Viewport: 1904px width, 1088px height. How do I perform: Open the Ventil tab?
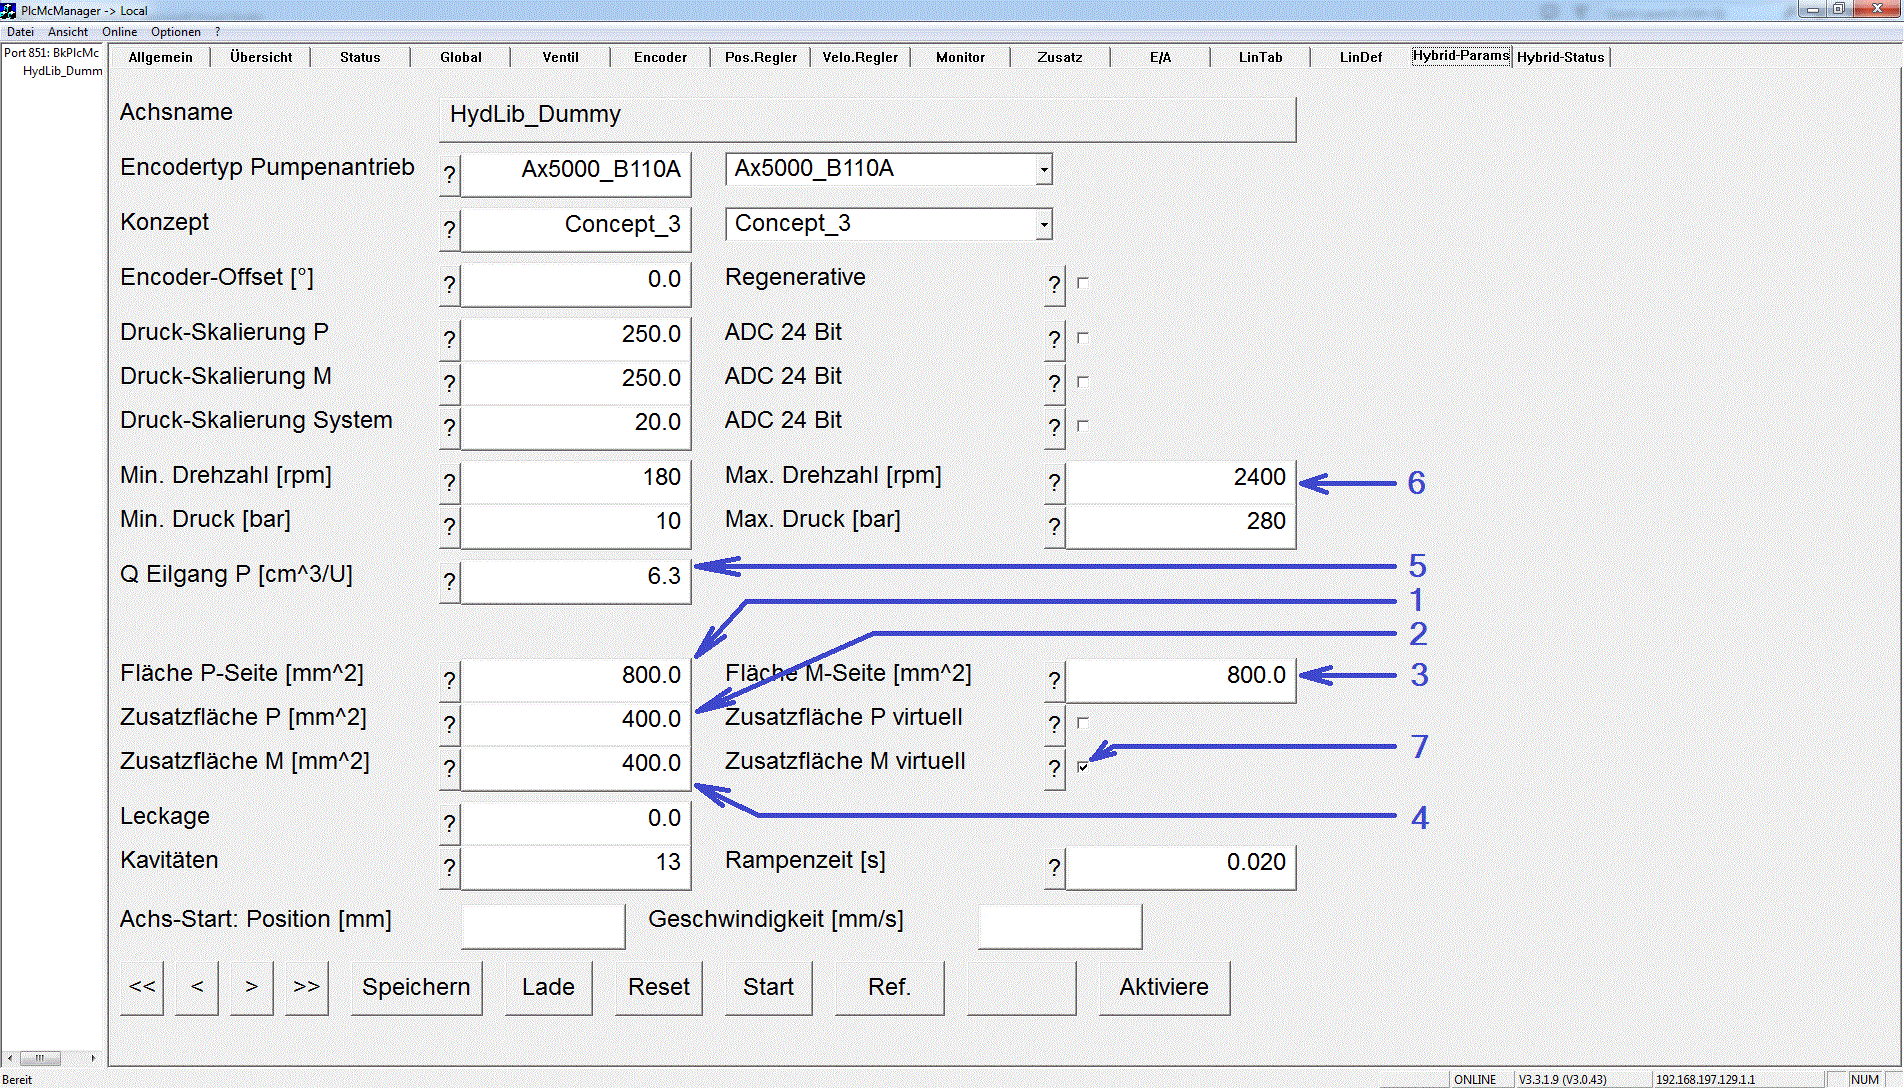coord(561,57)
